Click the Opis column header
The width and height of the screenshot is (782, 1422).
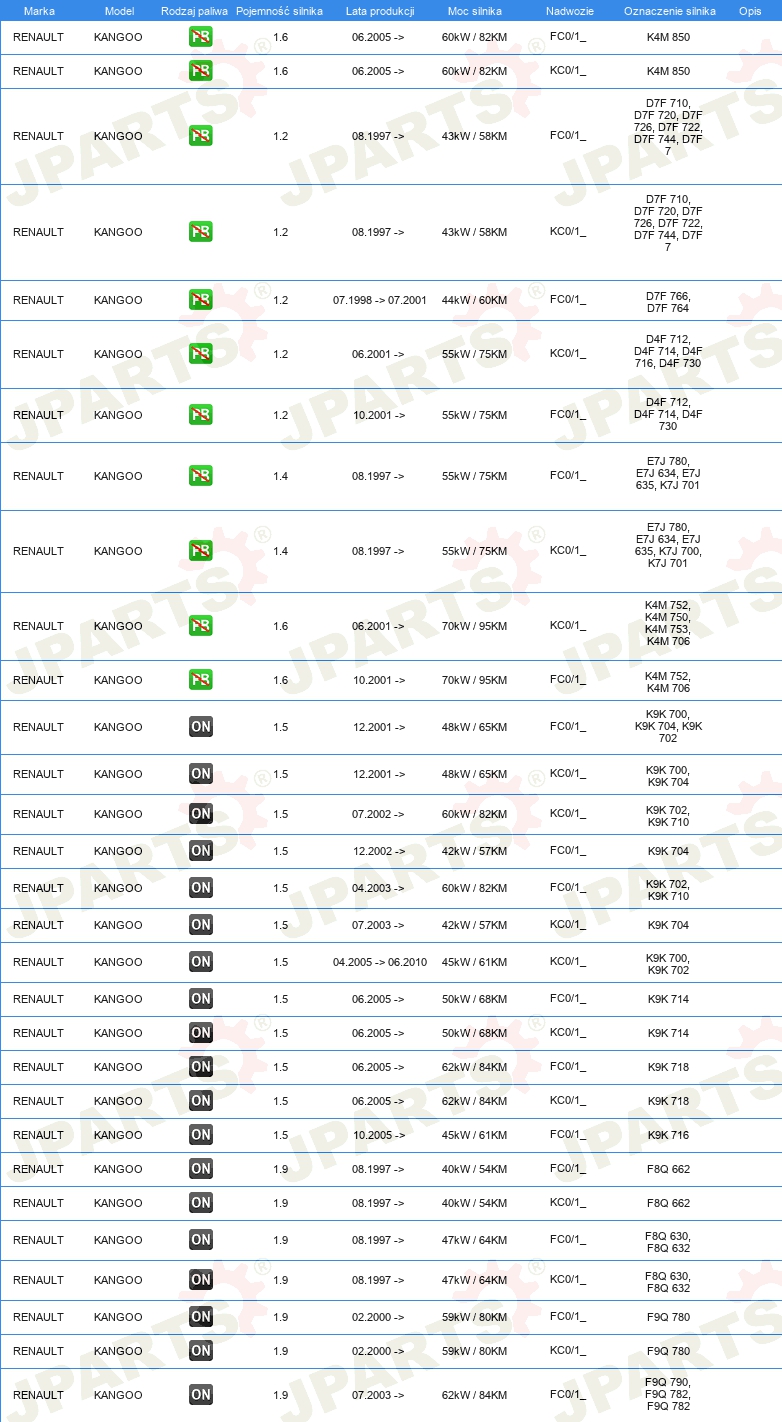coord(749,11)
